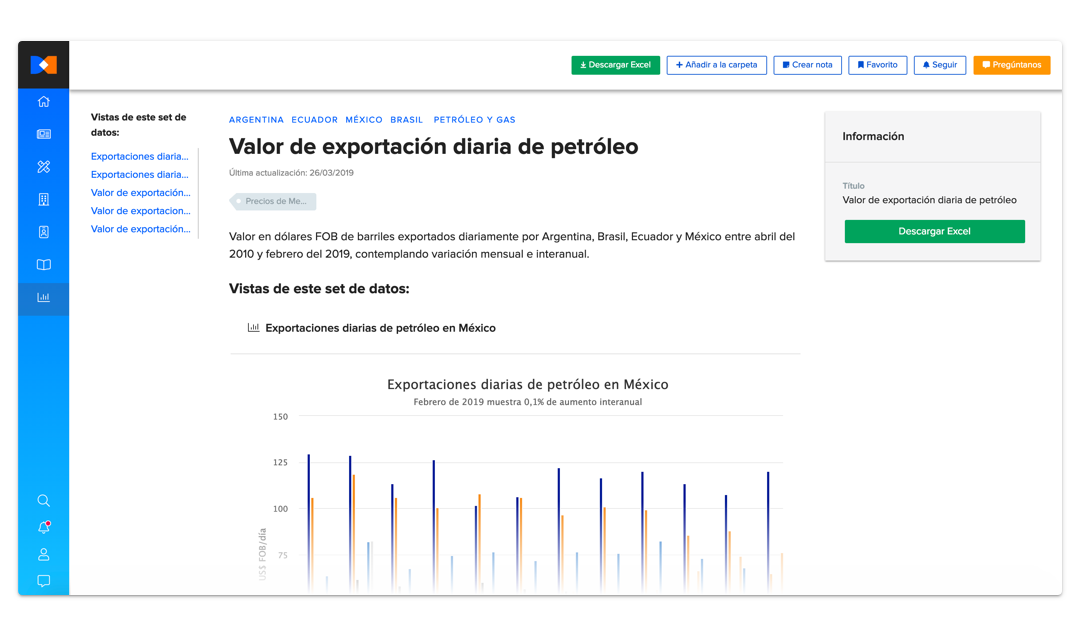The image size is (1080, 636).
Task: Open the open book icon in sidebar
Action: coord(43,265)
